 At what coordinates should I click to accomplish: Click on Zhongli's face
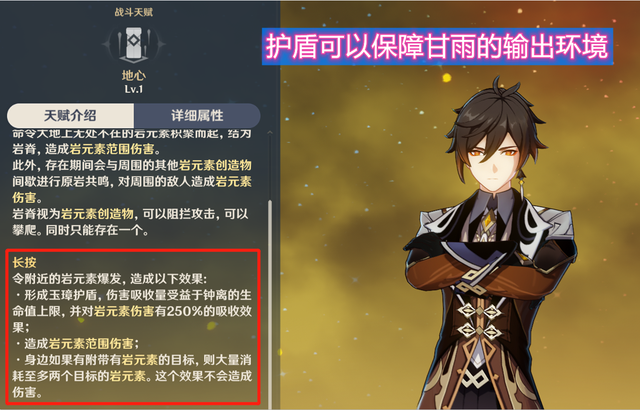(495, 160)
